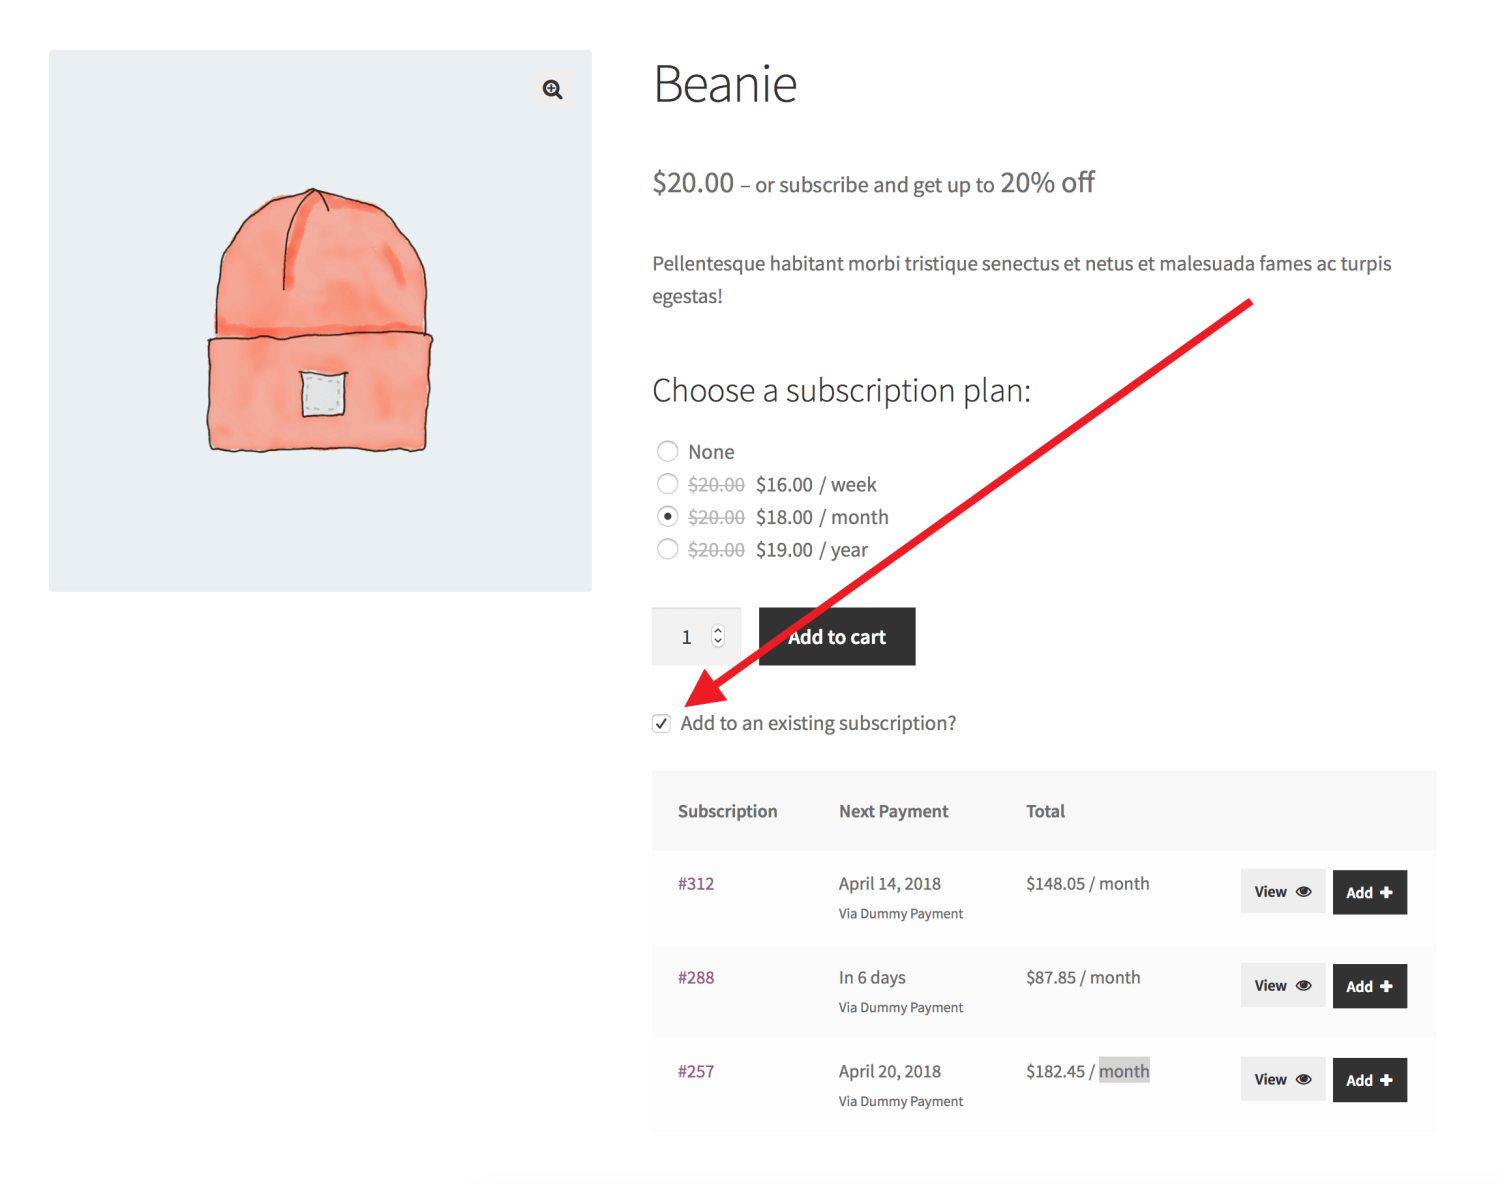Click the April 14, 2018 payment date
The width and height of the screenshot is (1500, 1185).
coord(890,884)
